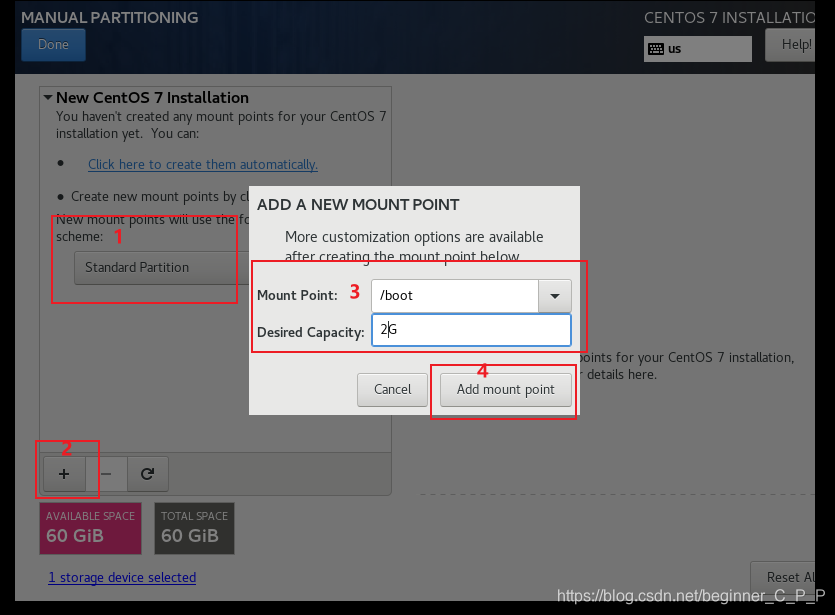Click the plus add mount point icon
835x615 pixels.
click(64, 474)
